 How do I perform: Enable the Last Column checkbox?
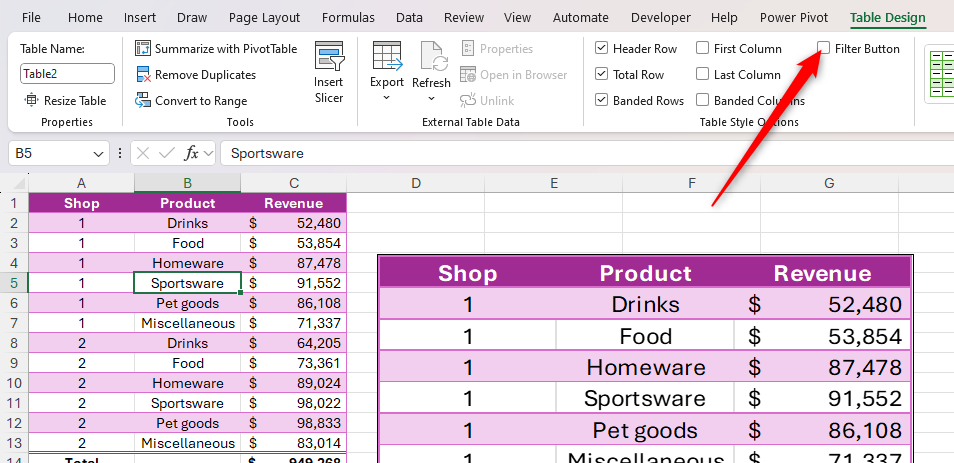(703, 74)
